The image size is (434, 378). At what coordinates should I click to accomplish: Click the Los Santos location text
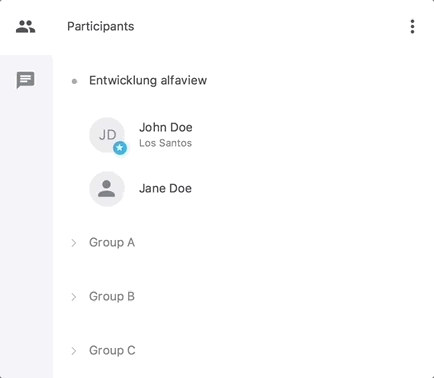pyautogui.click(x=165, y=143)
